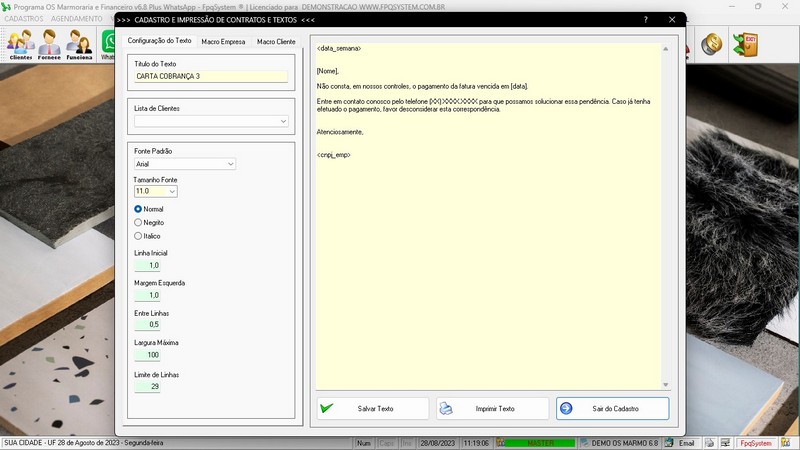
Task: Open the Clientes toolbar icon
Action: 20,45
